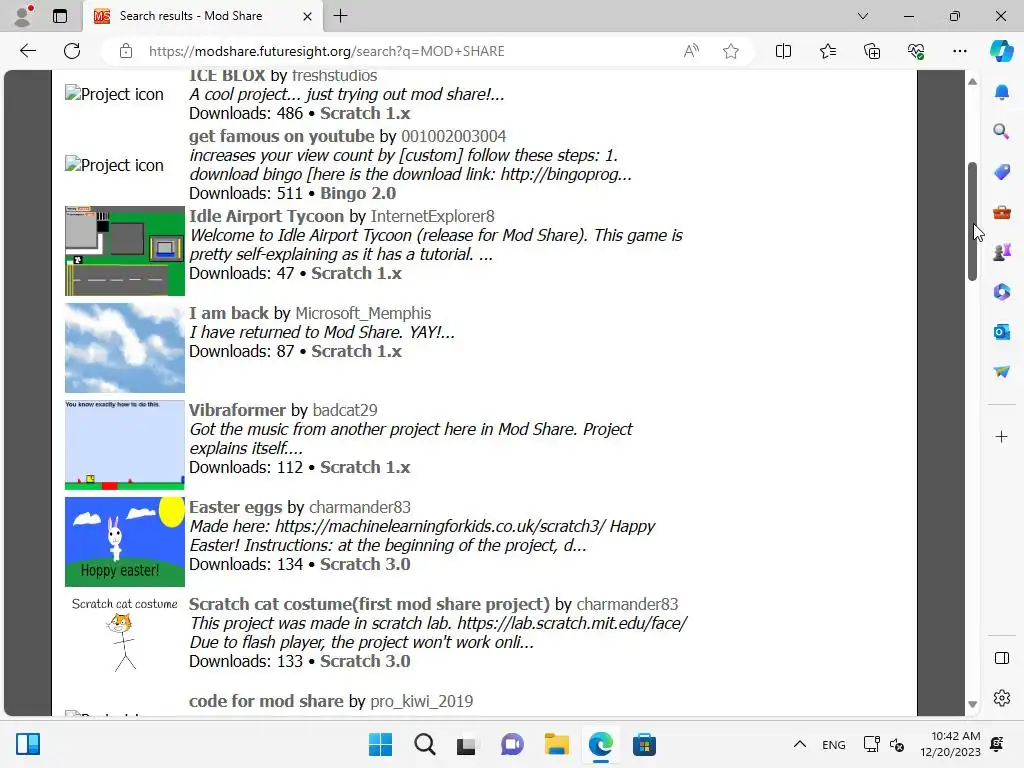This screenshot has width=1024, height=768.
Task: Open sidebar Games chess icon
Action: [x=1001, y=252]
